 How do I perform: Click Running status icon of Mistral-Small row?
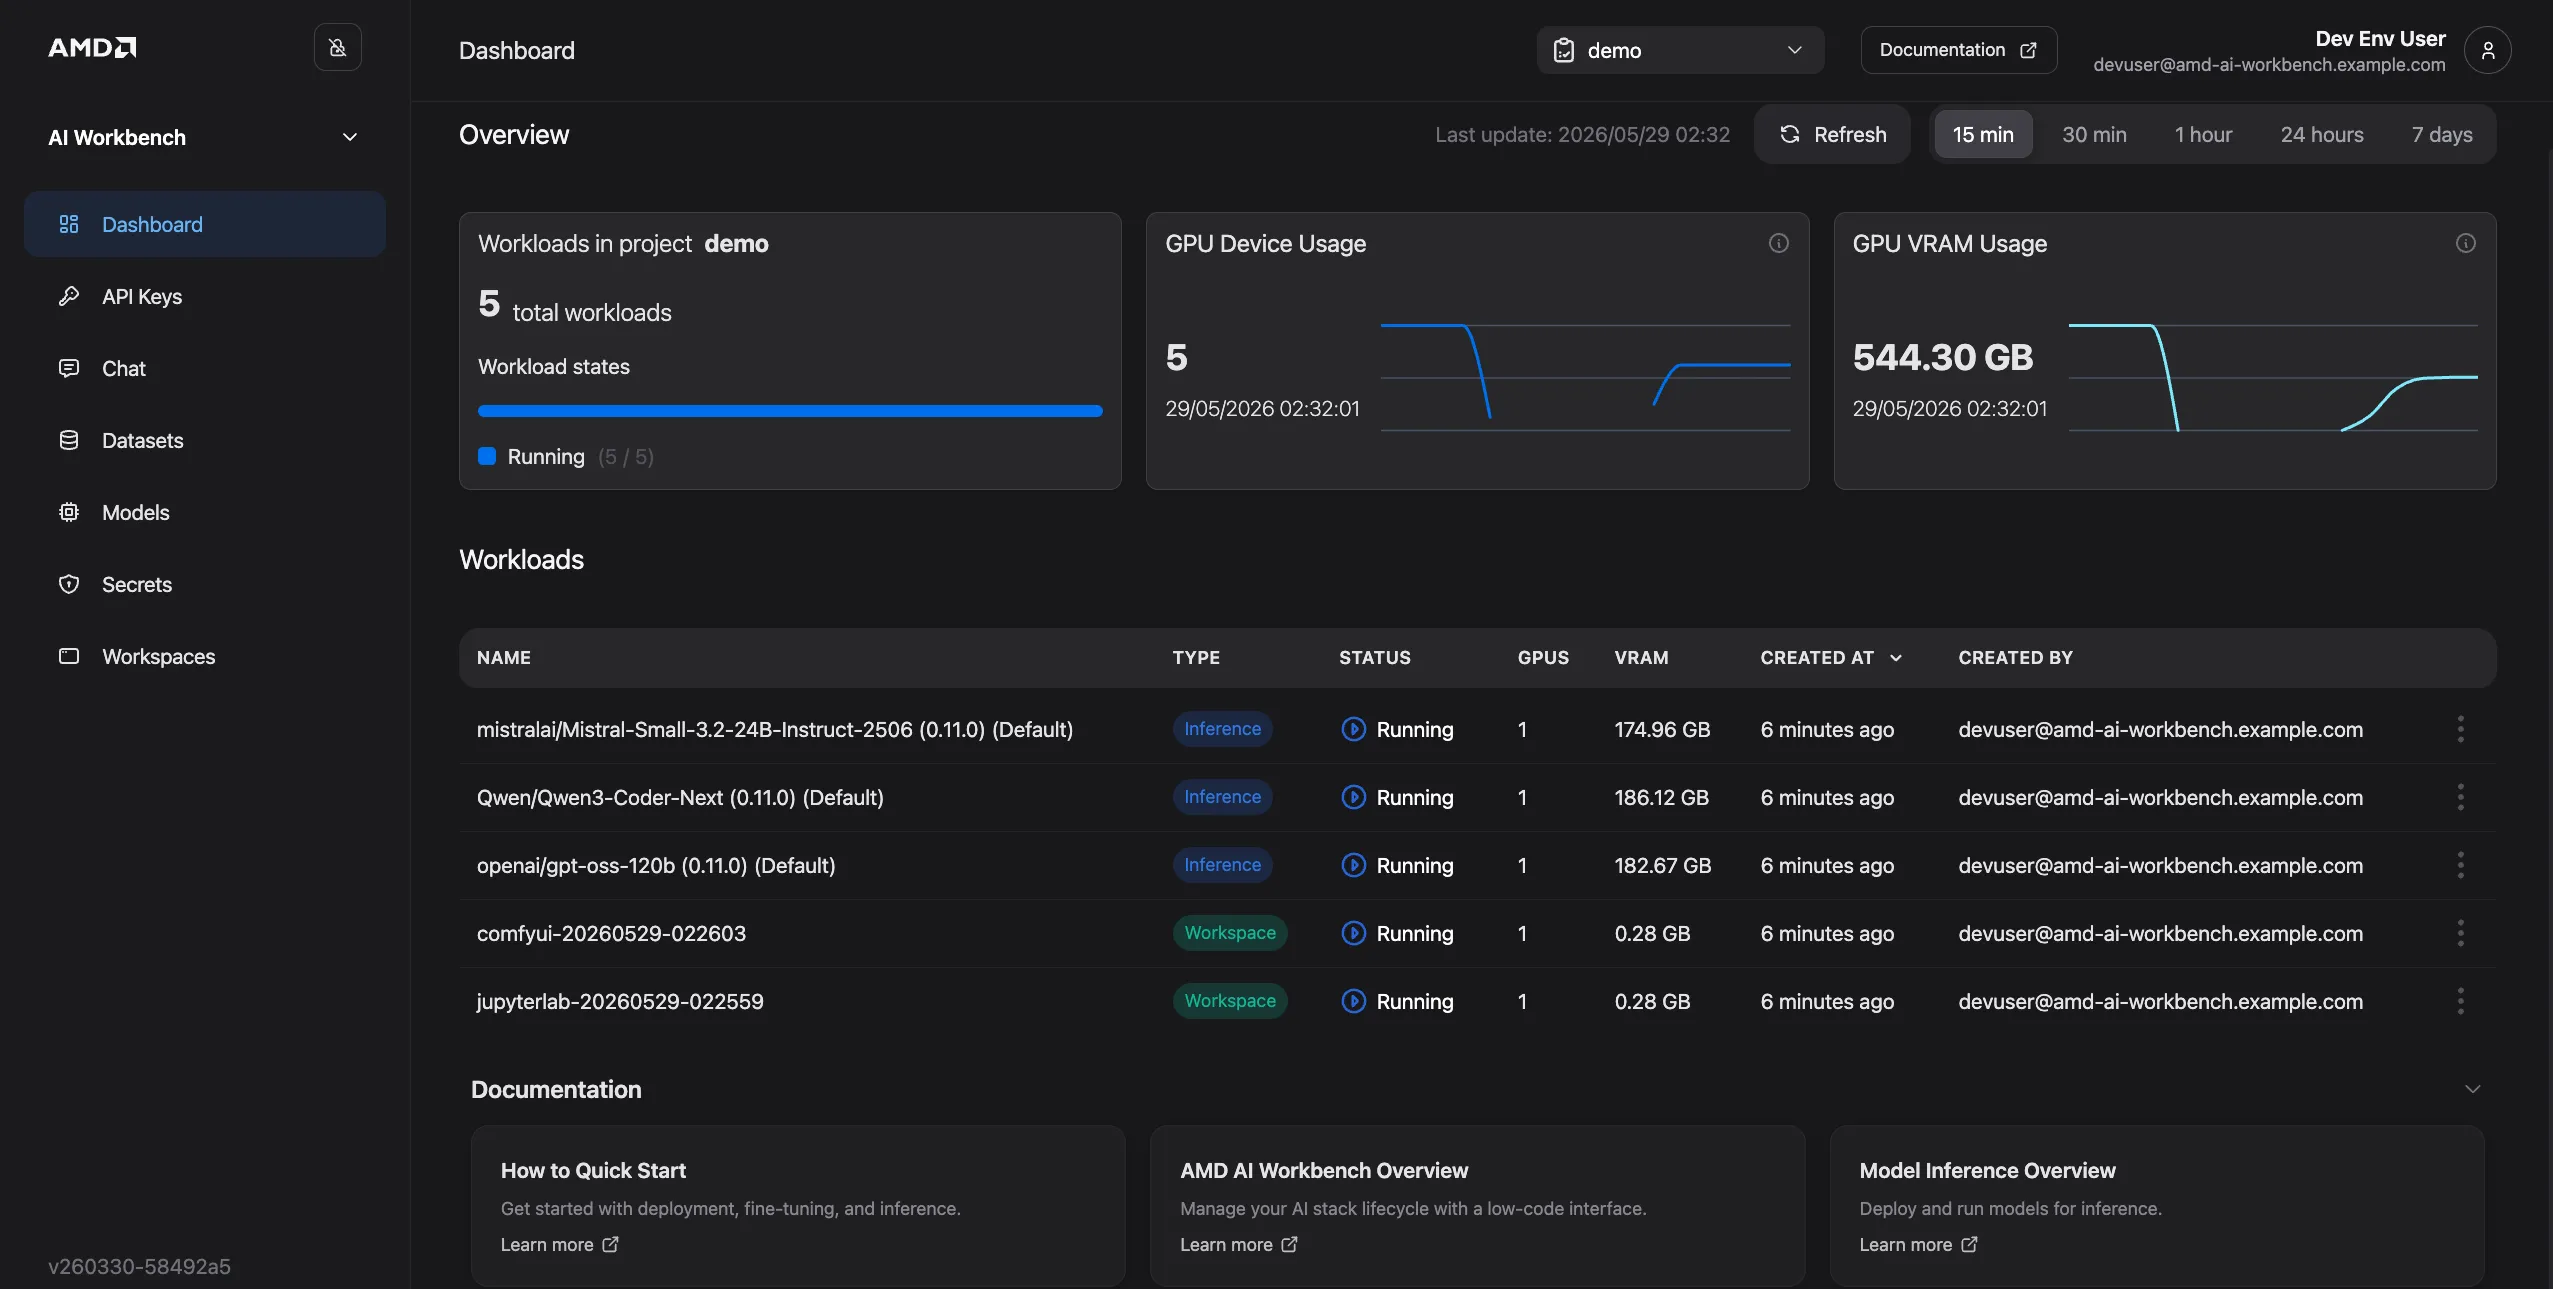click(x=1353, y=729)
